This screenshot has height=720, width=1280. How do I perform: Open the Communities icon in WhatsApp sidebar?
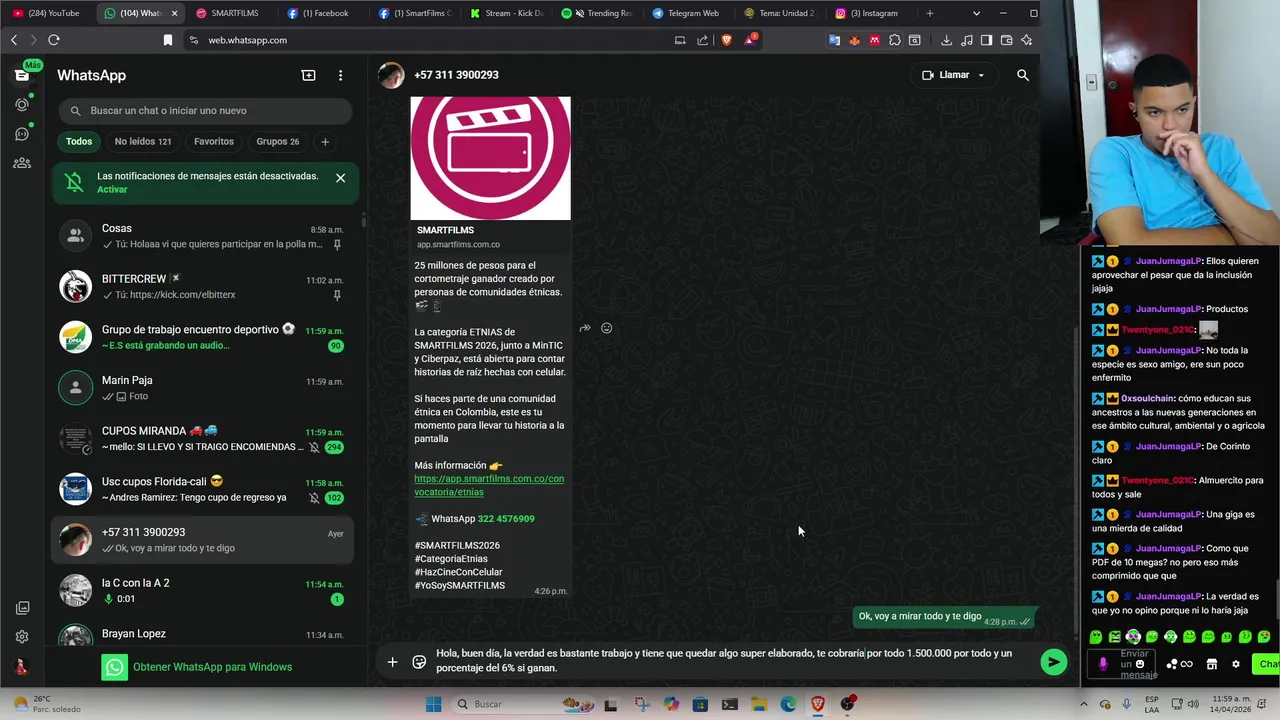[22, 163]
